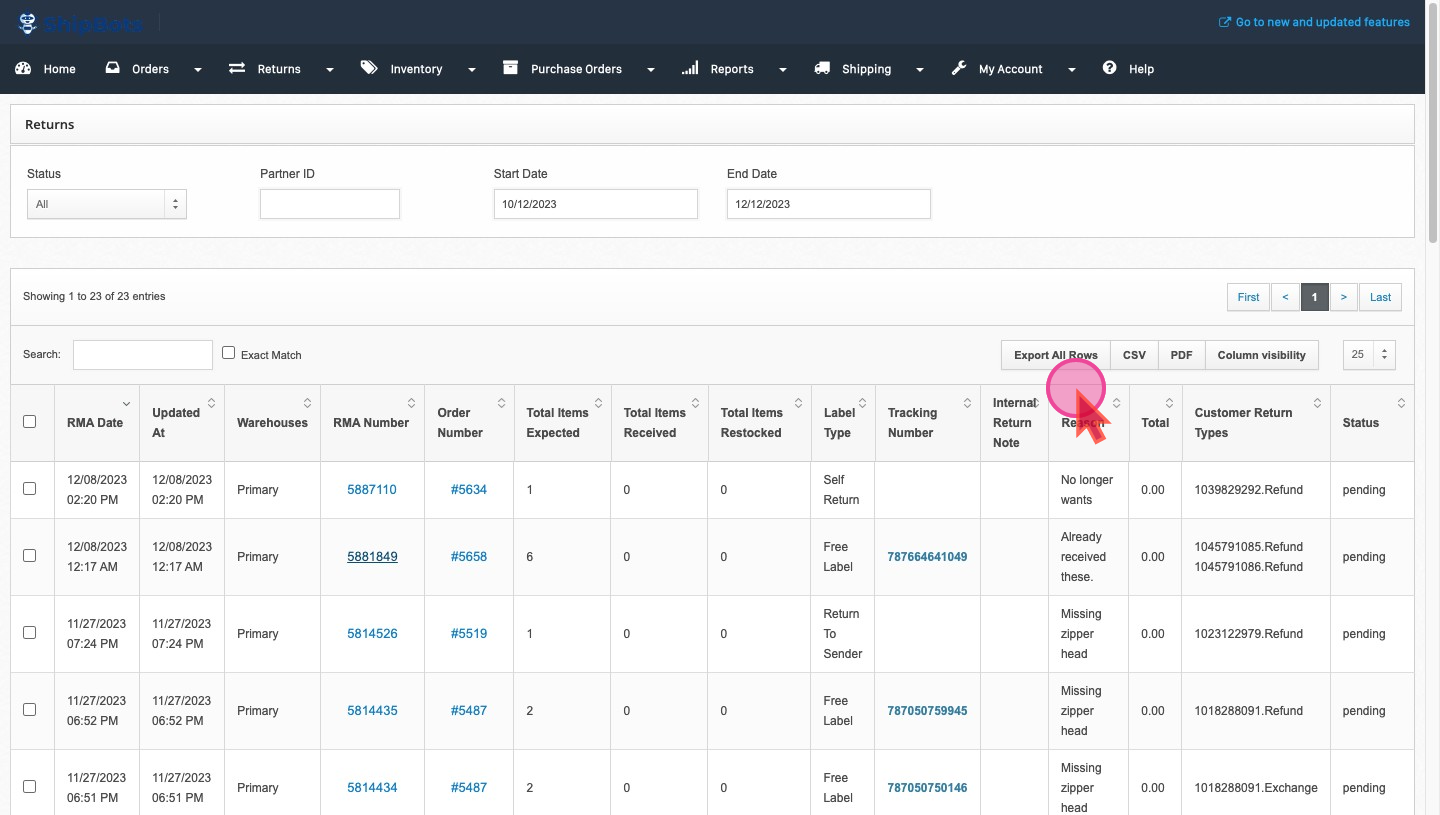Open the Reports menu
This screenshot has width=1440, height=815.
pyautogui.click(x=732, y=69)
